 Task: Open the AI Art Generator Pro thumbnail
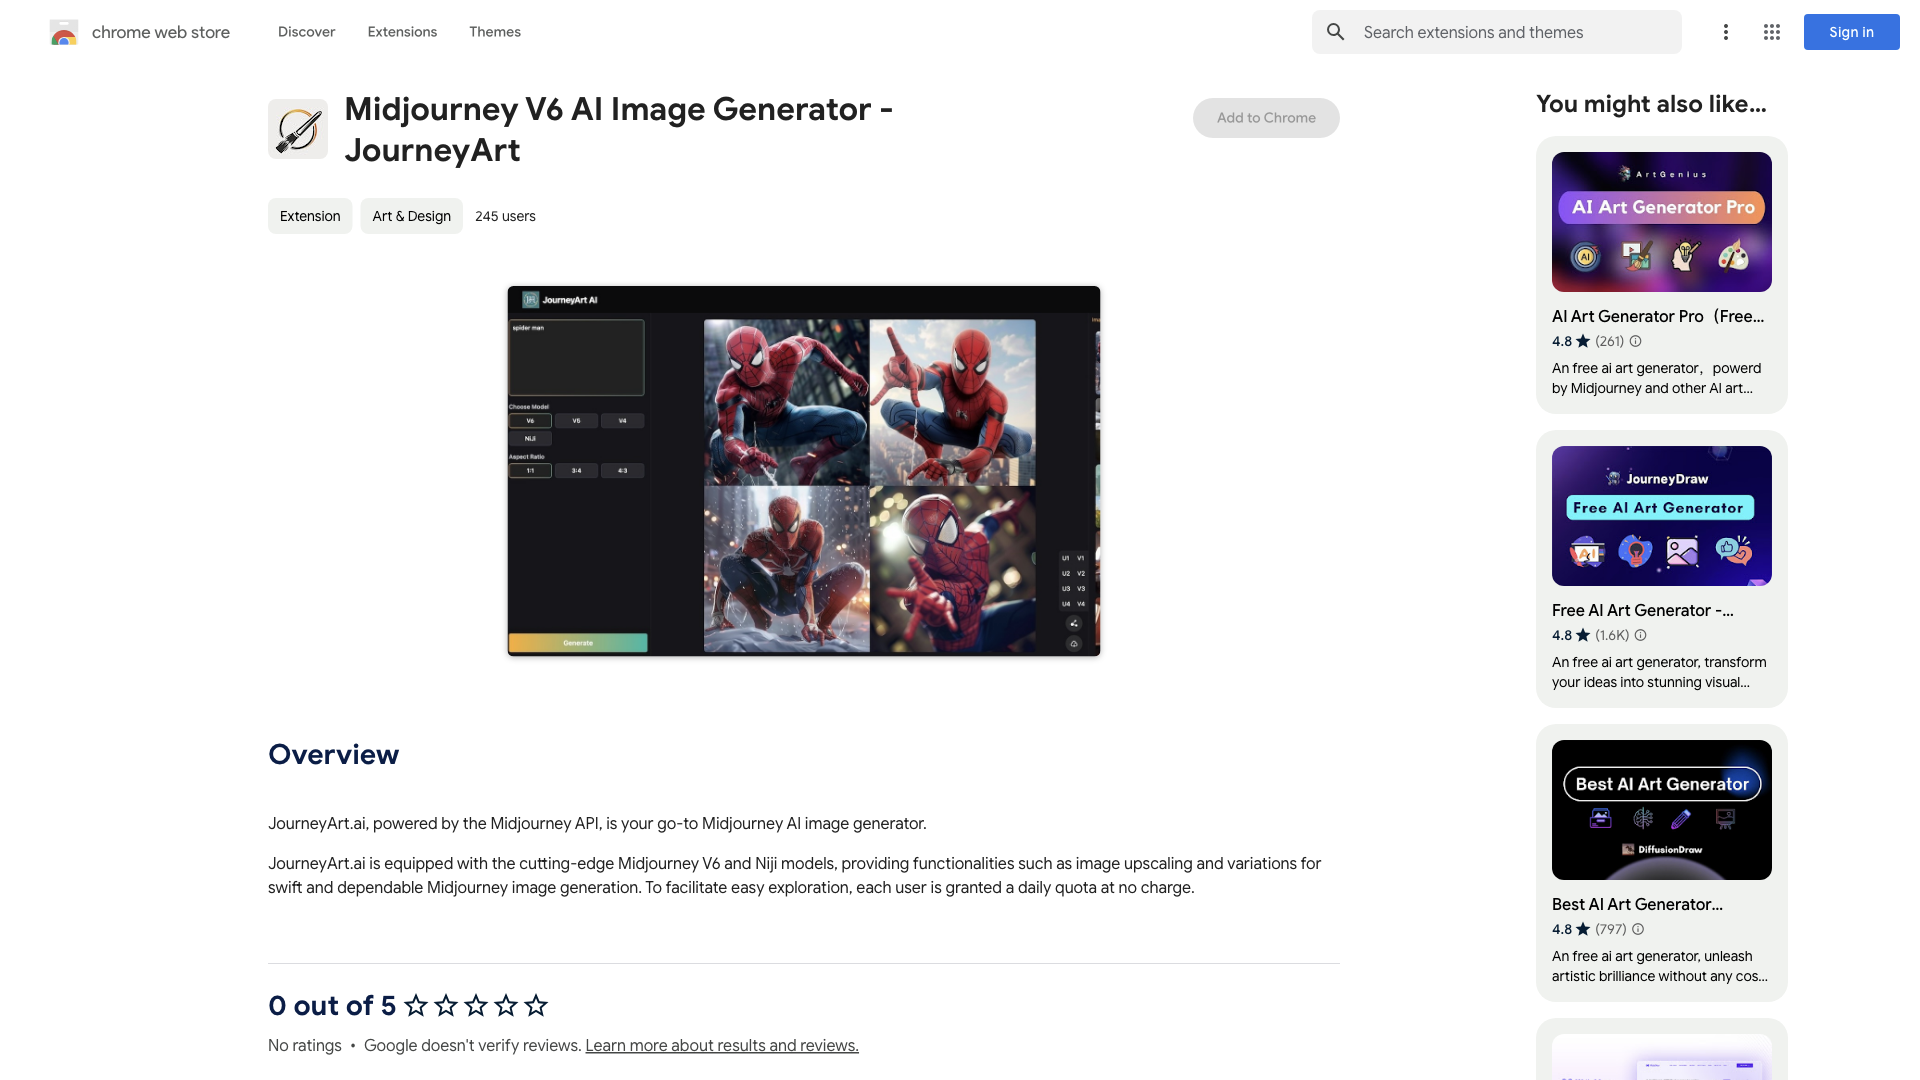click(1662, 222)
